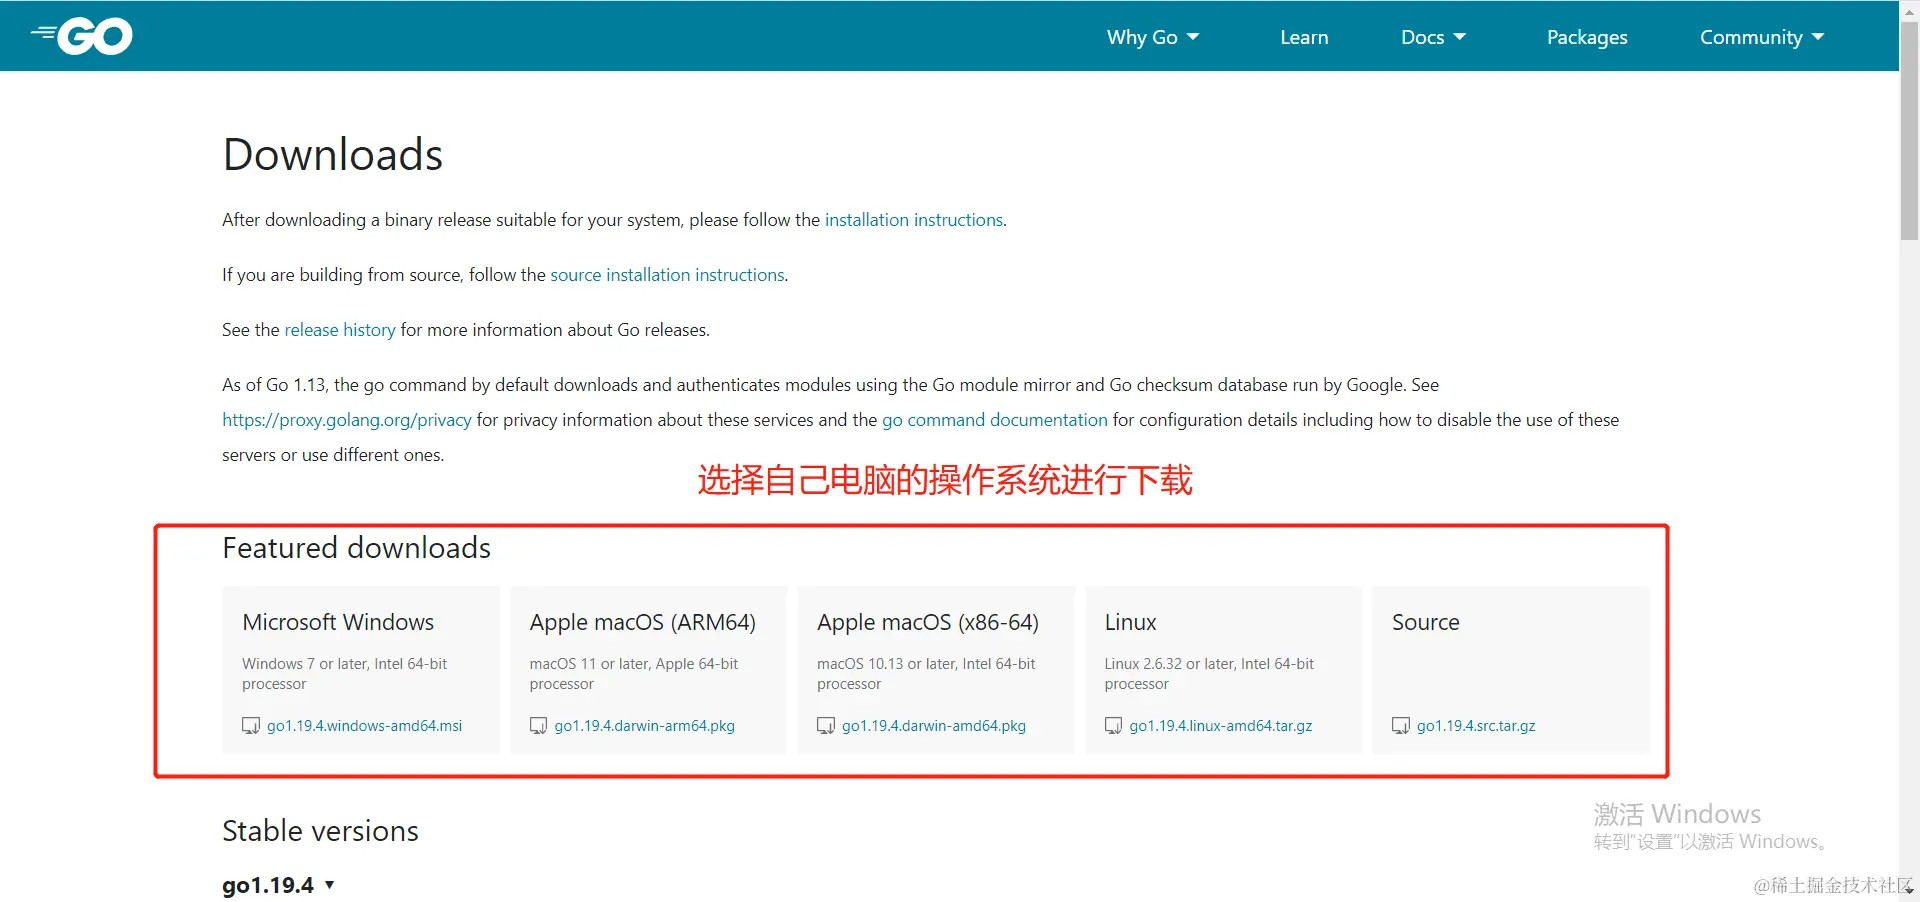Download go1.19.4.linux-amd64.tar.gz
Screen dimensions: 1920x902
click(1221, 726)
